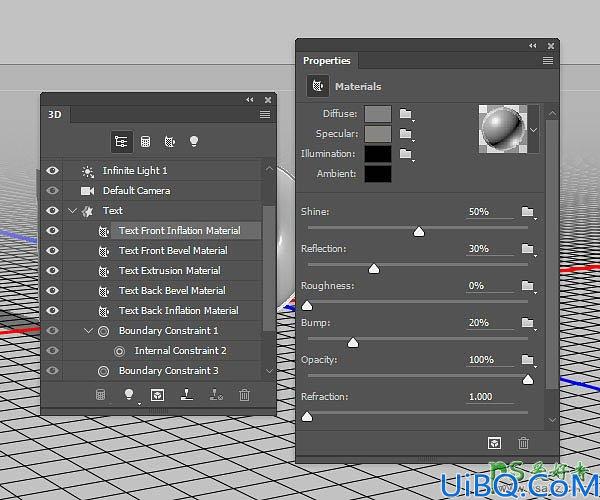Hide Text Front Bevel Material
Viewport: 600px width, 500px height.
point(52,250)
